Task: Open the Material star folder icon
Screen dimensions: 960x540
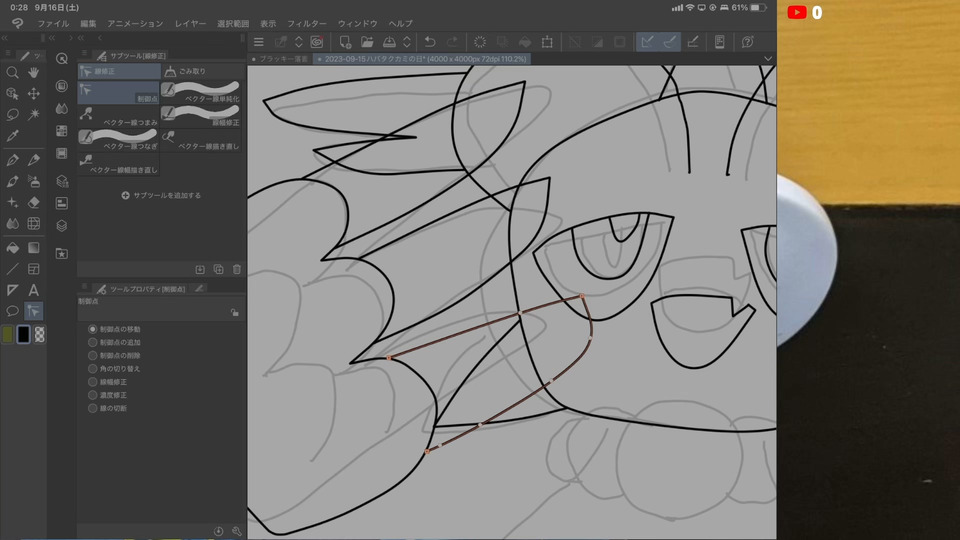Action: [x=62, y=253]
